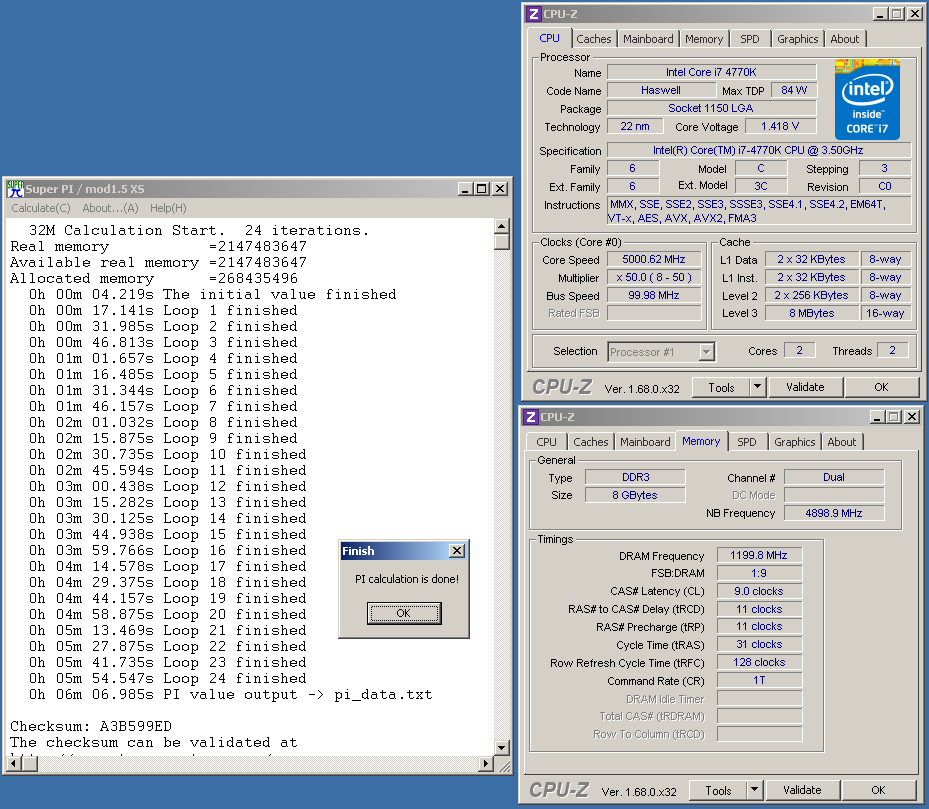929x809 pixels.
Task: Click Super PI horizontal scrollbar left arrow
Action: 14,764
